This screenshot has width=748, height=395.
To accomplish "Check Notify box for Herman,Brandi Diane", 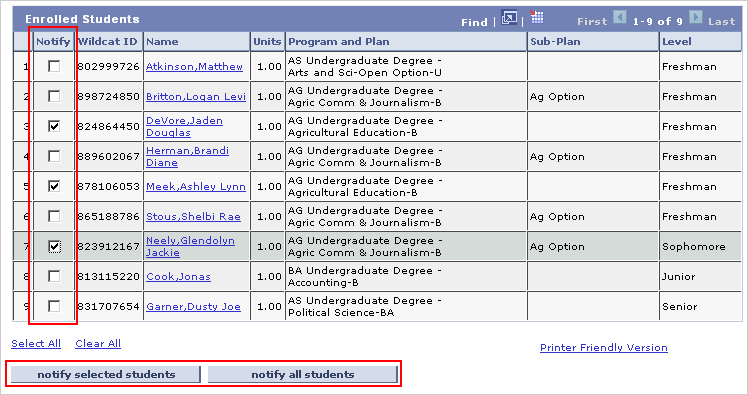I will tap(54, 156).
